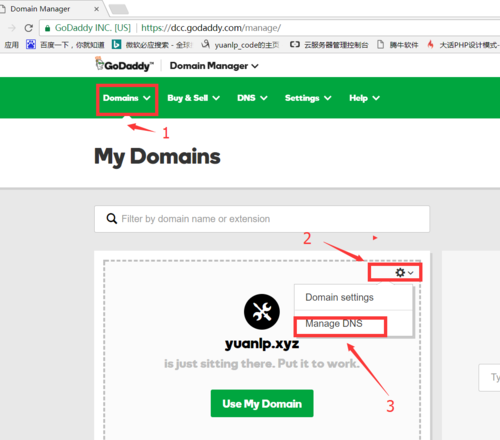Click the domain filter search field
Image resolution: width=500 pixels, height=440 pixels.
tap(262, 219)
